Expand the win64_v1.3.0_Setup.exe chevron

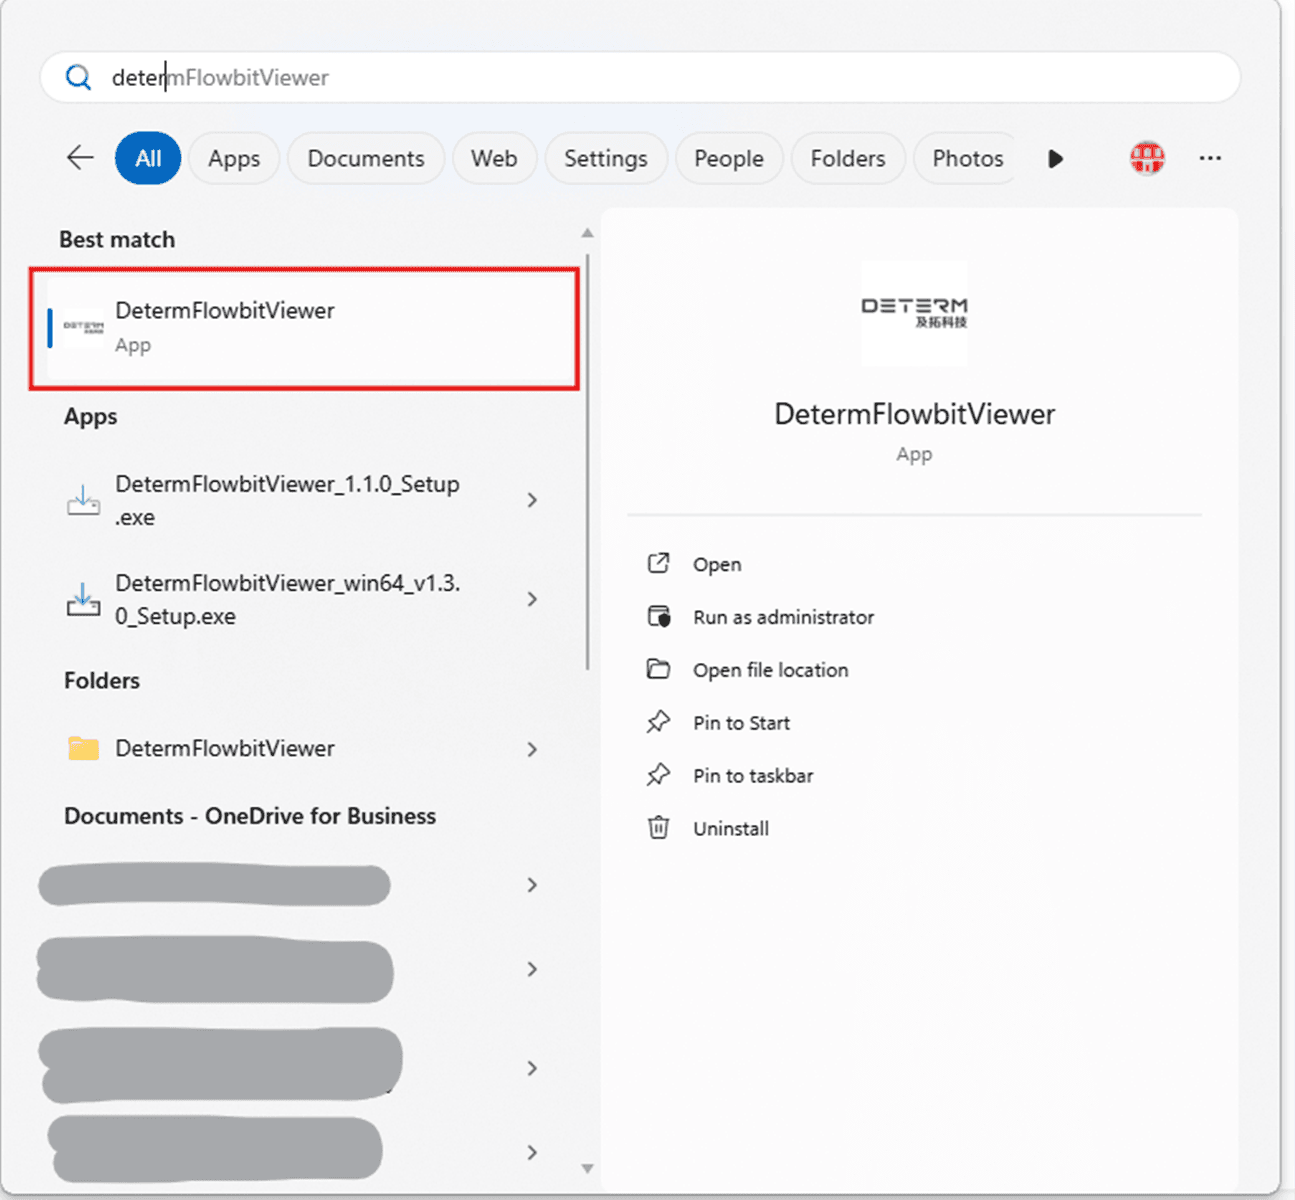(x=532, y=599)
